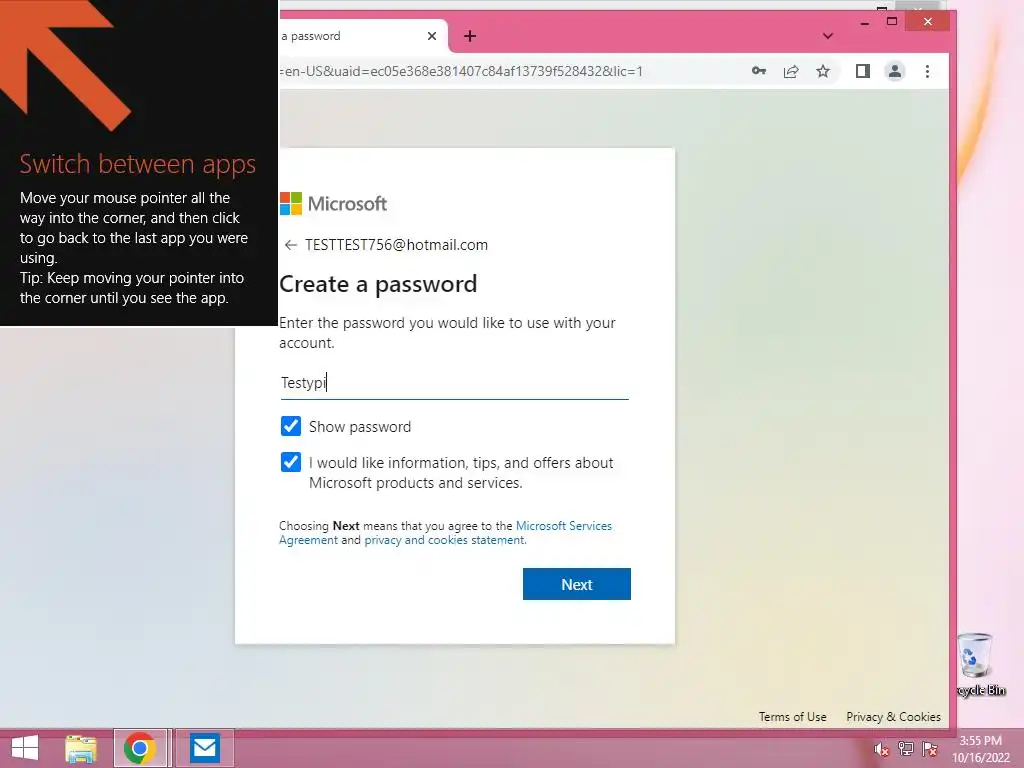Click the 'Create a password' heading
Viewport: 1024px width, 768px height.
point(378,284)
